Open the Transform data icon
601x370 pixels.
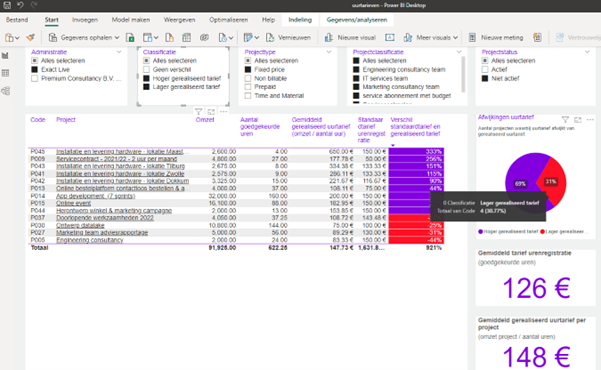[x=248, y=38]
